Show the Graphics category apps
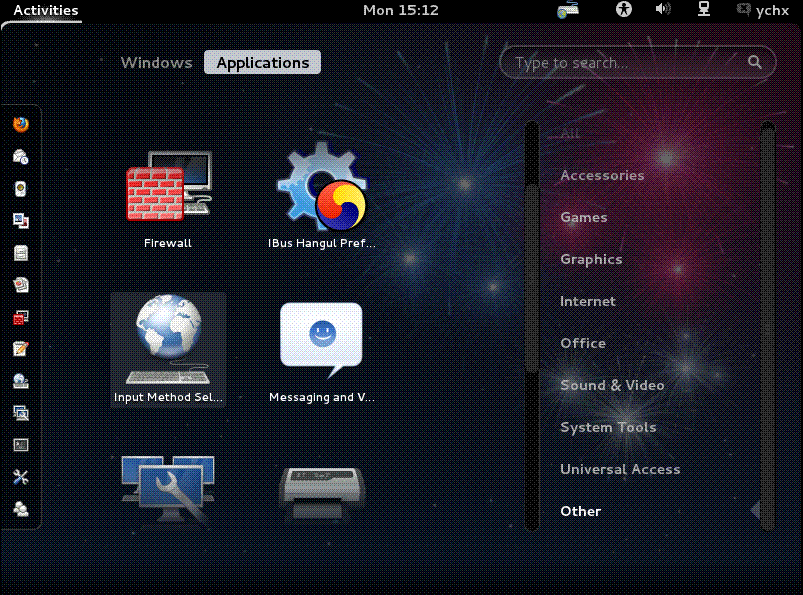This screenshot has height=595, width=803. (x=591, y=259)
